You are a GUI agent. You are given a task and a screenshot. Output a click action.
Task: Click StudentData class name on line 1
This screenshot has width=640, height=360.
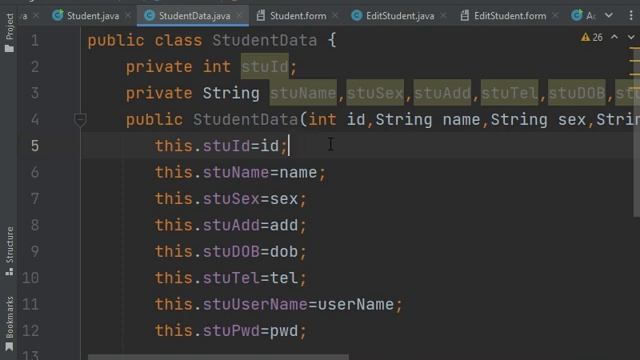pyautogui.click(x=264, y=40)
